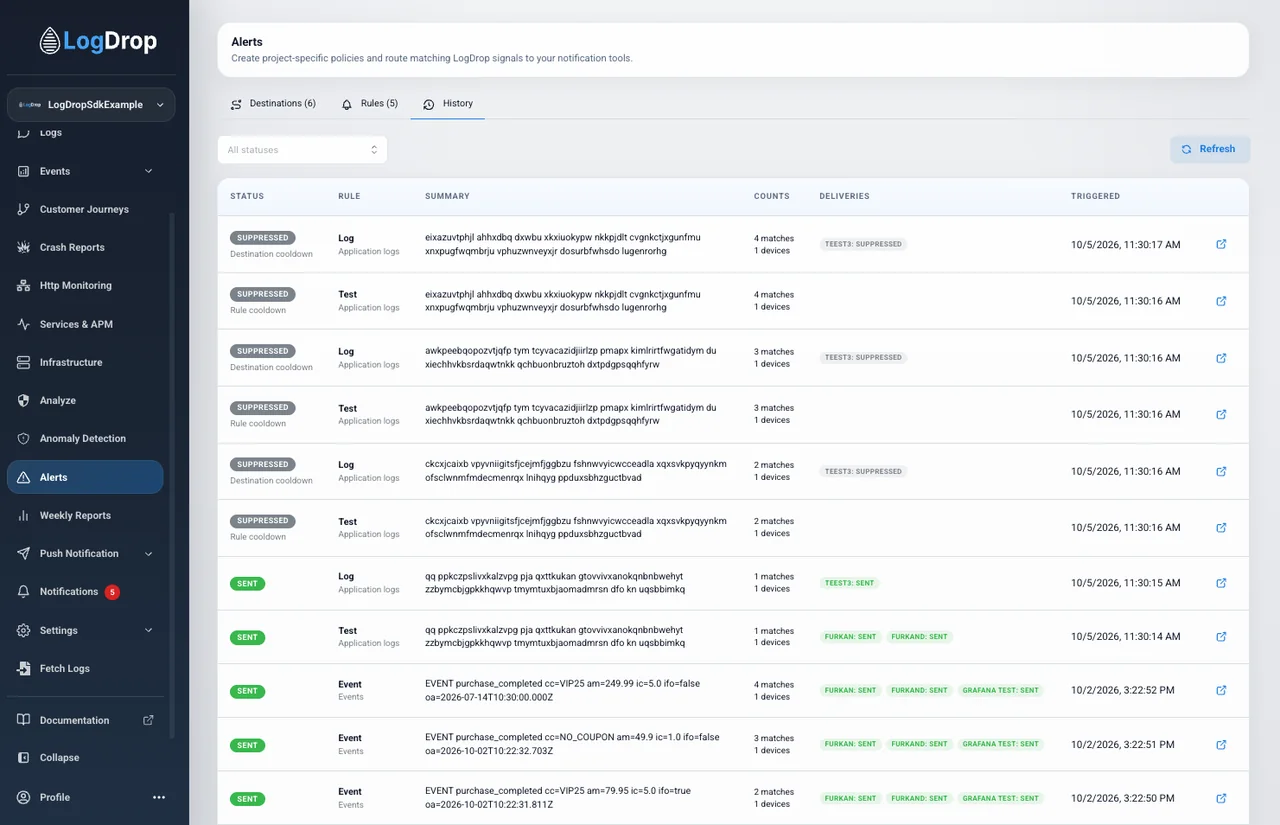Open the LogDropSdkExample project selector

click(x=91, y=104)
